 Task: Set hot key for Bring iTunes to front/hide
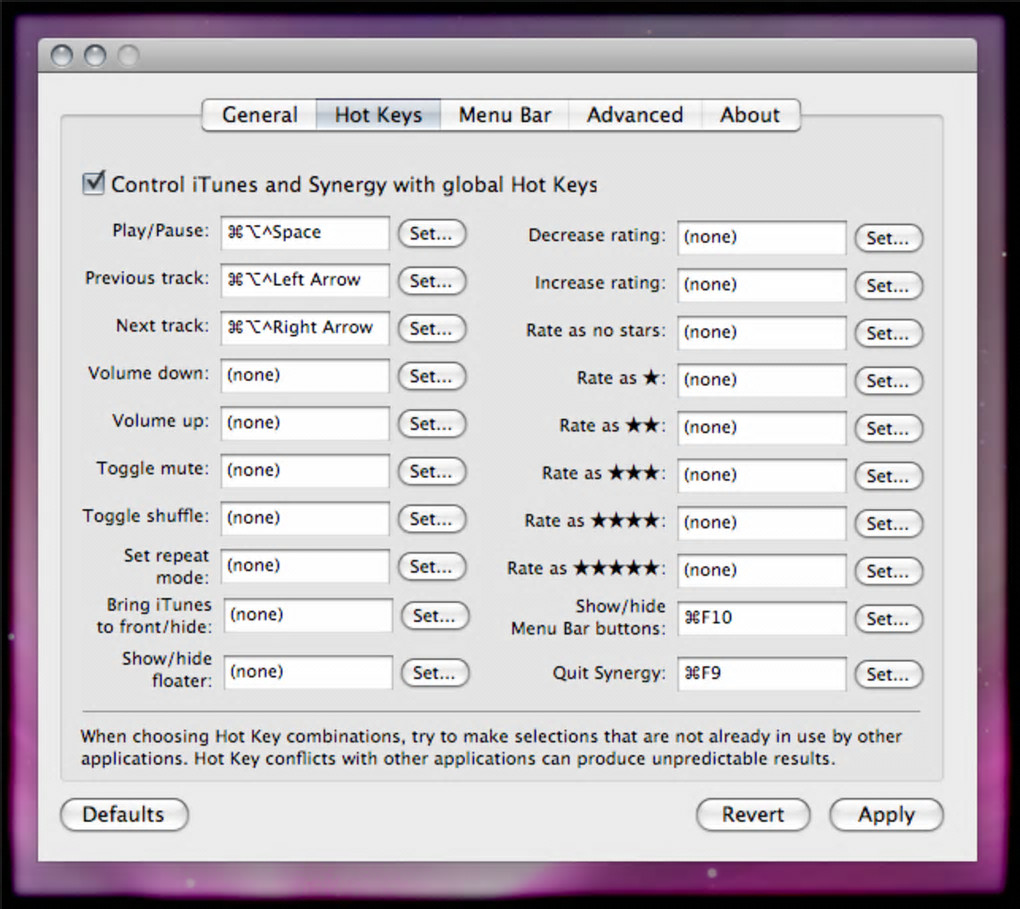435,615
